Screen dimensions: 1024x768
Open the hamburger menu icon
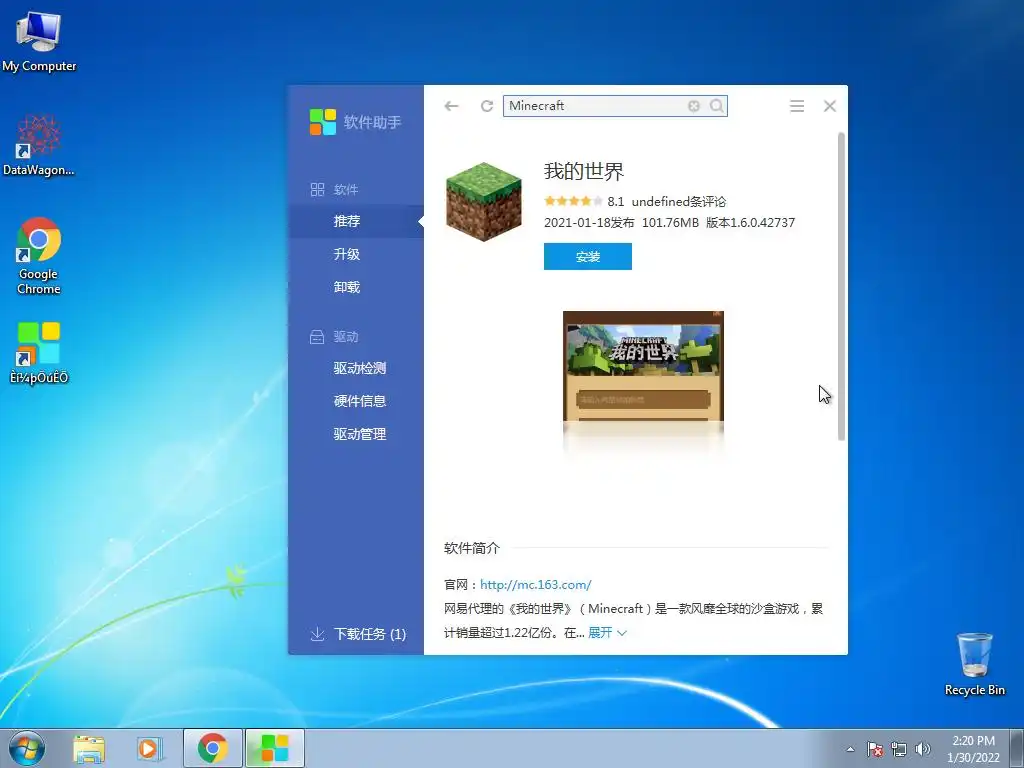click(x=797, y=106)
